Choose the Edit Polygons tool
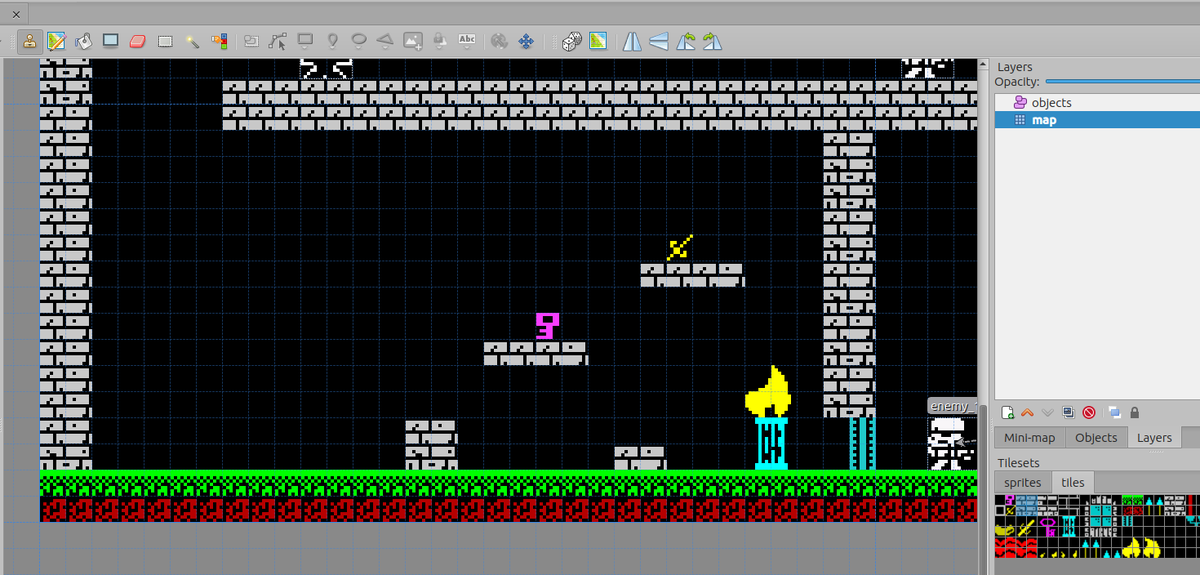Viewport: 1200px width, 575px height. 278,41
